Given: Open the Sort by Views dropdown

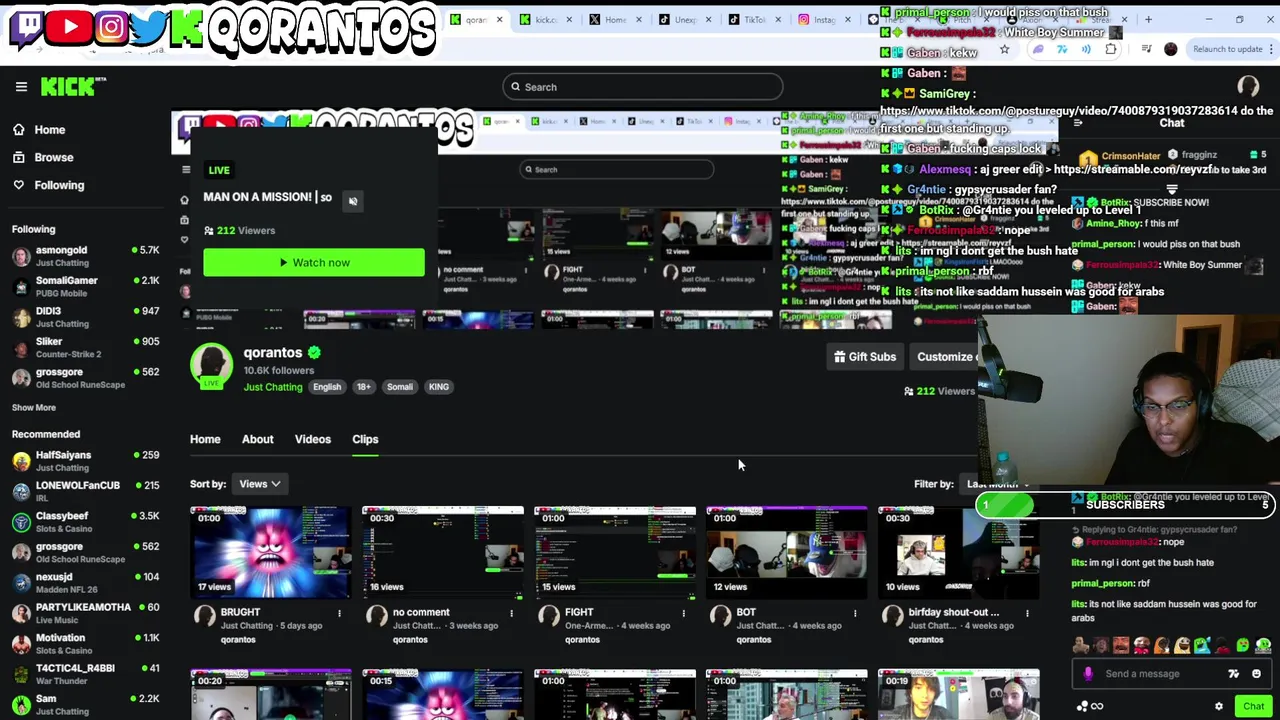Looking at the screenshot, I should [259, 484].
